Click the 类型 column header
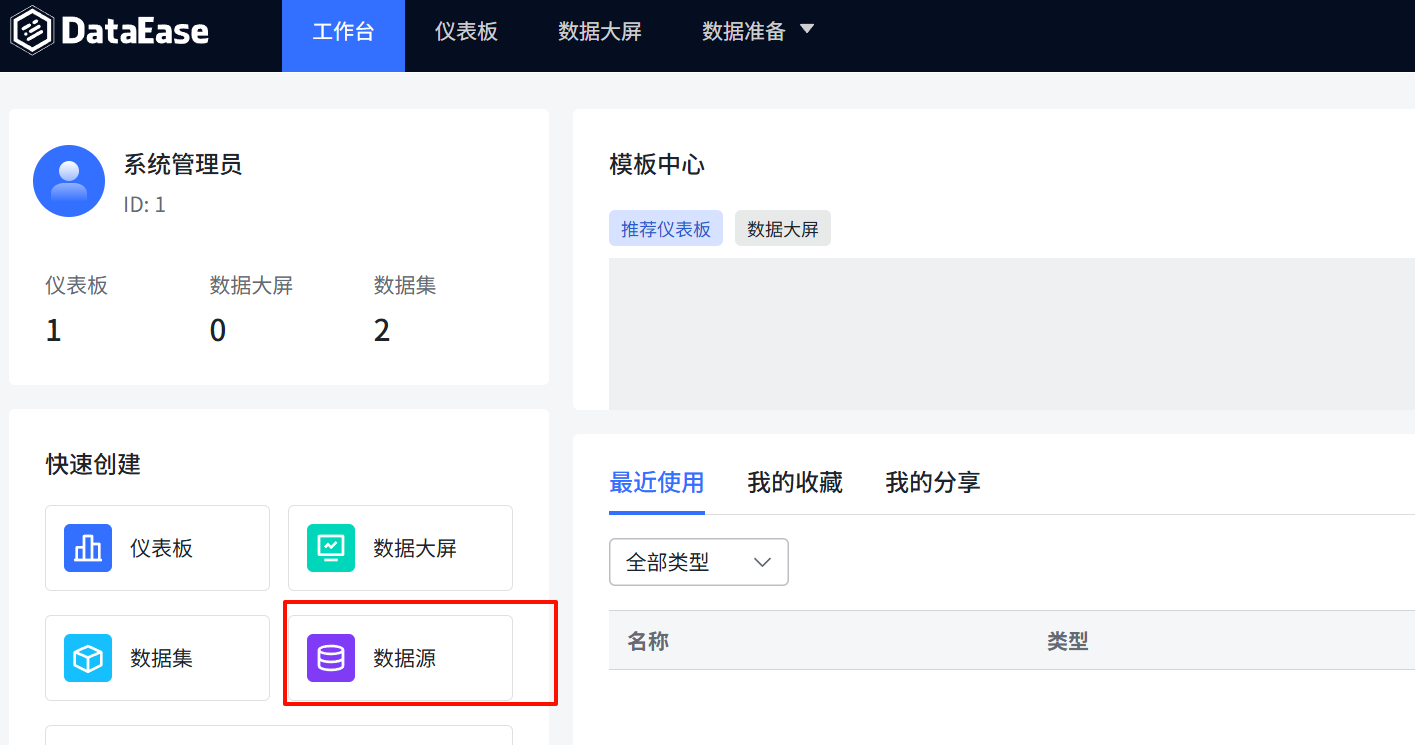Image resolution: width=1415 pixels, height=745 pixels. click(1067, 641)
